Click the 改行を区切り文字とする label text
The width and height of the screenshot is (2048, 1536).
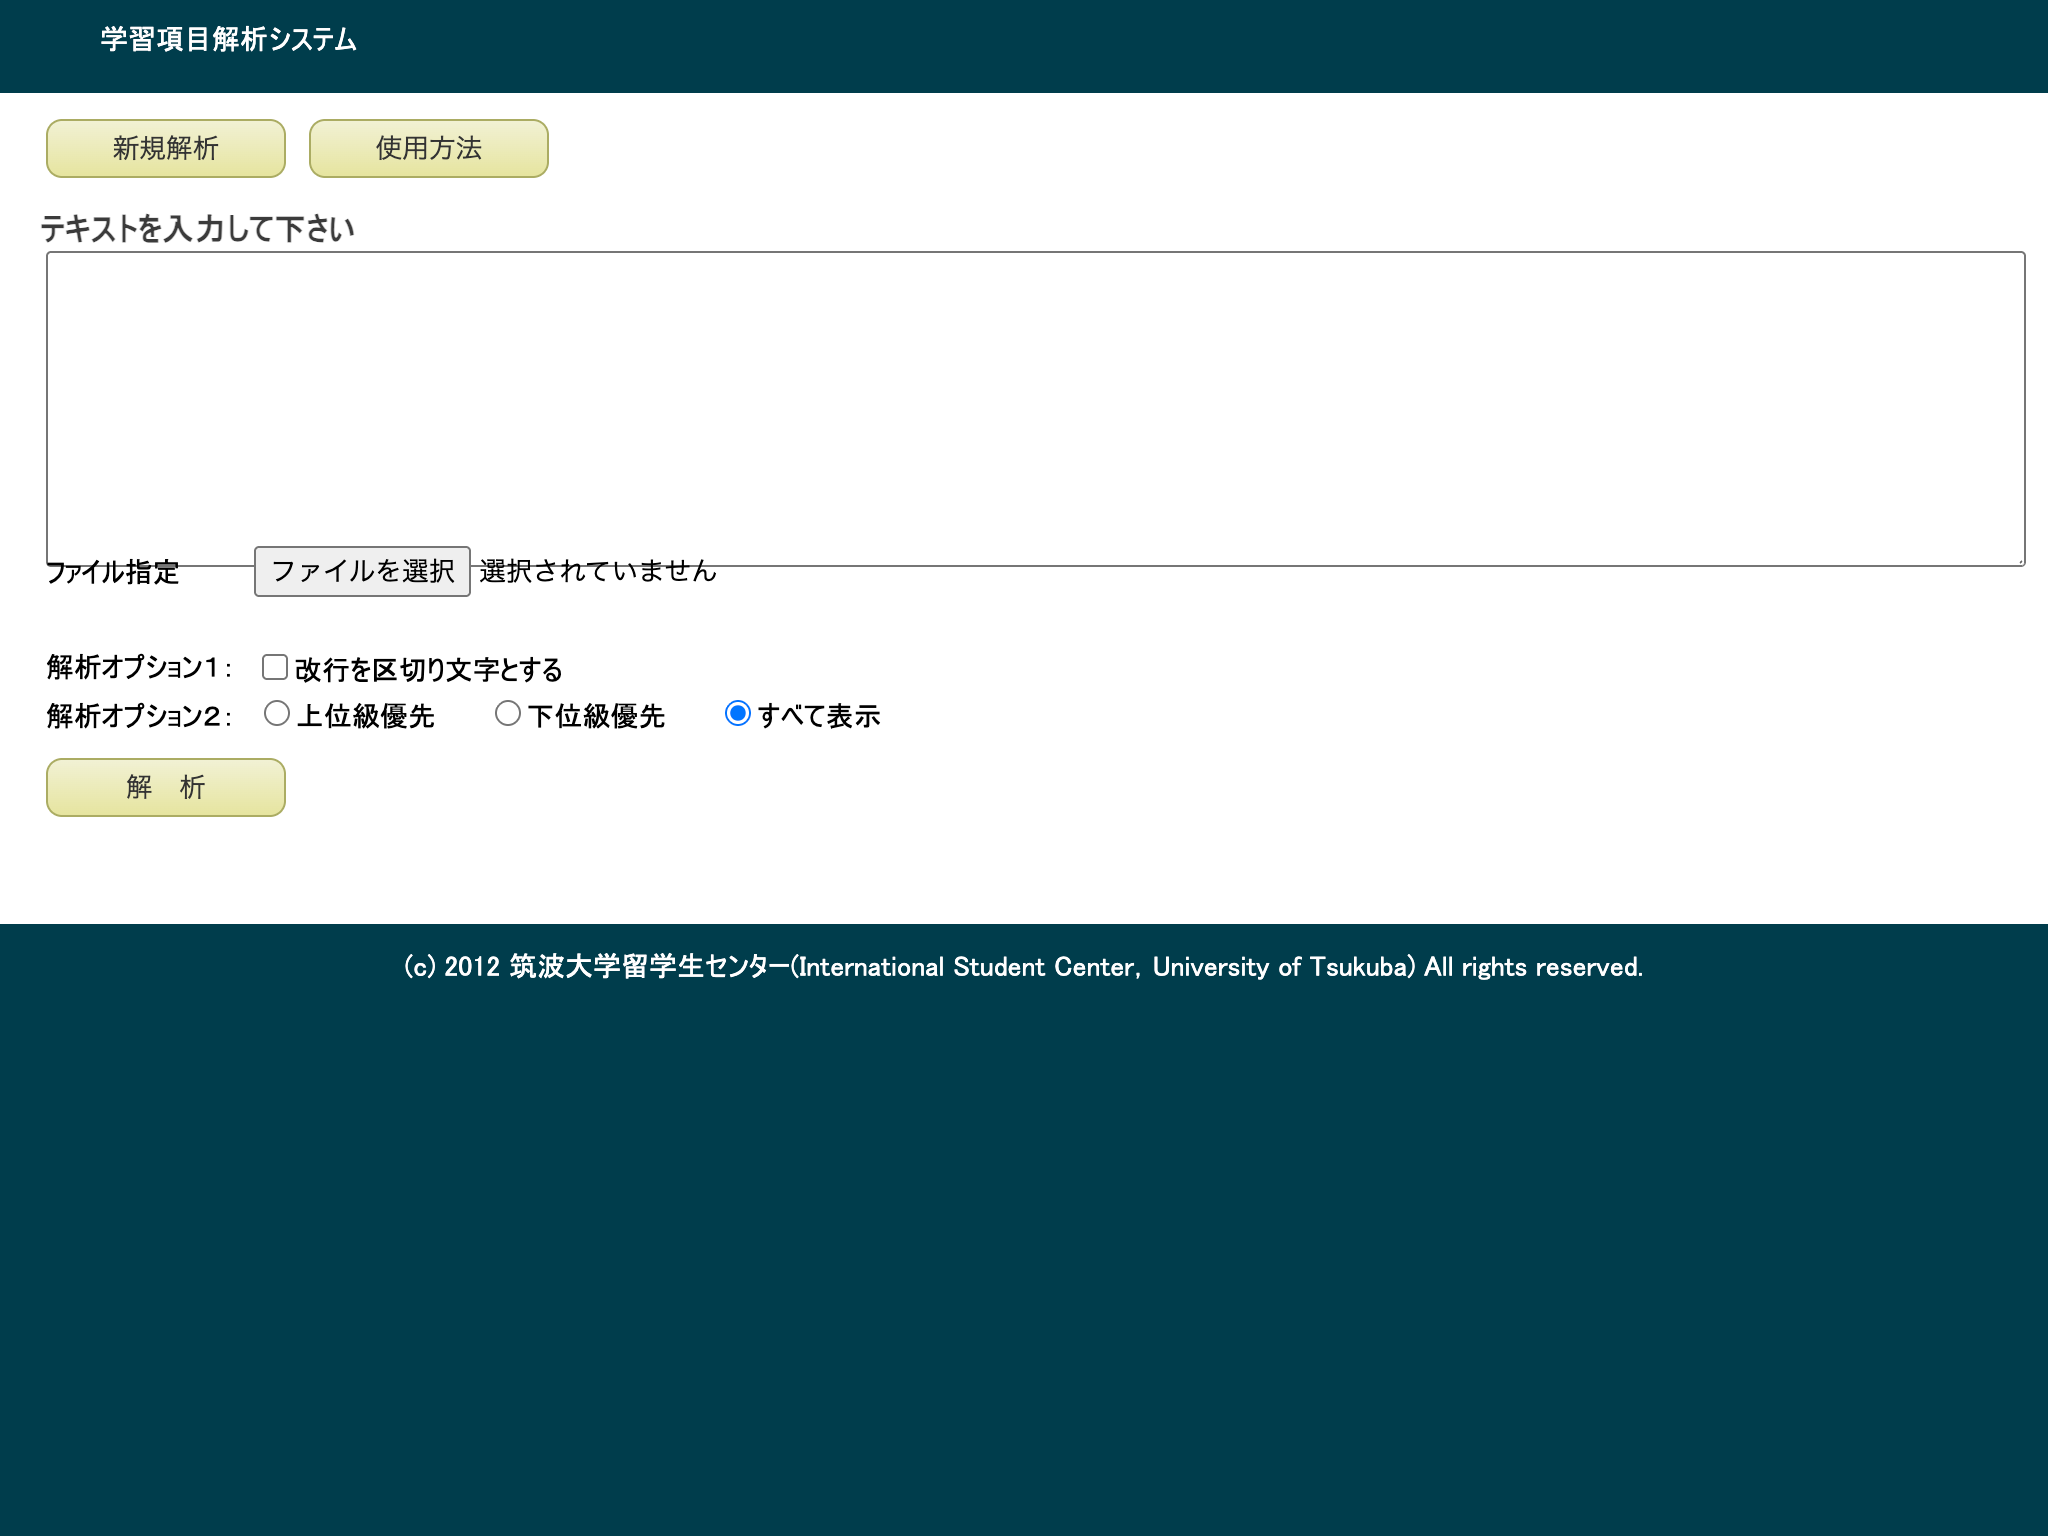428,670
